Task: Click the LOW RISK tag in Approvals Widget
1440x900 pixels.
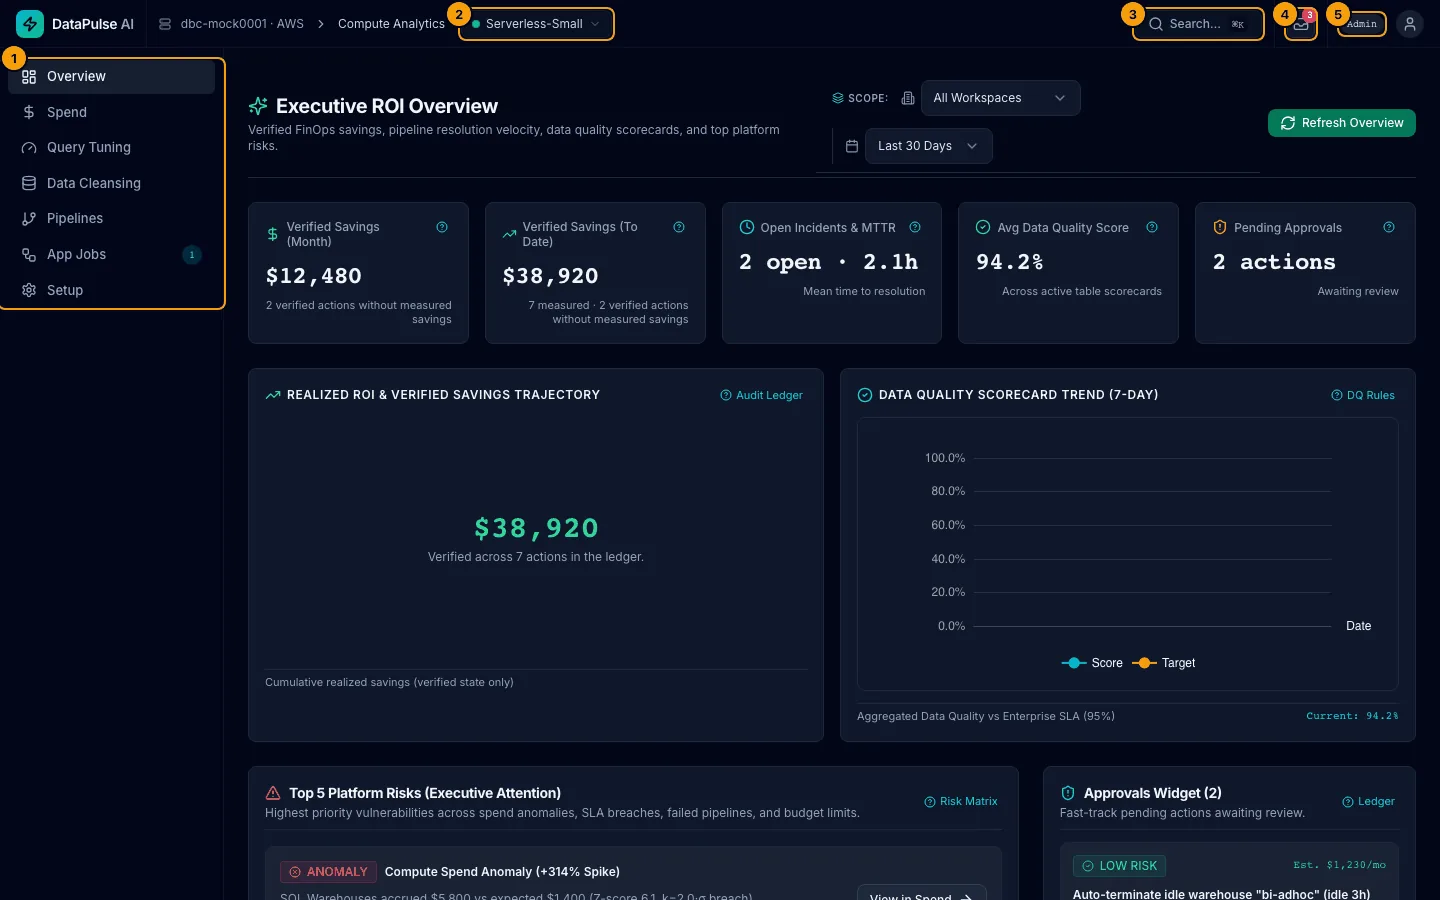Action: pyautogui.click(x=1119, y=866)
